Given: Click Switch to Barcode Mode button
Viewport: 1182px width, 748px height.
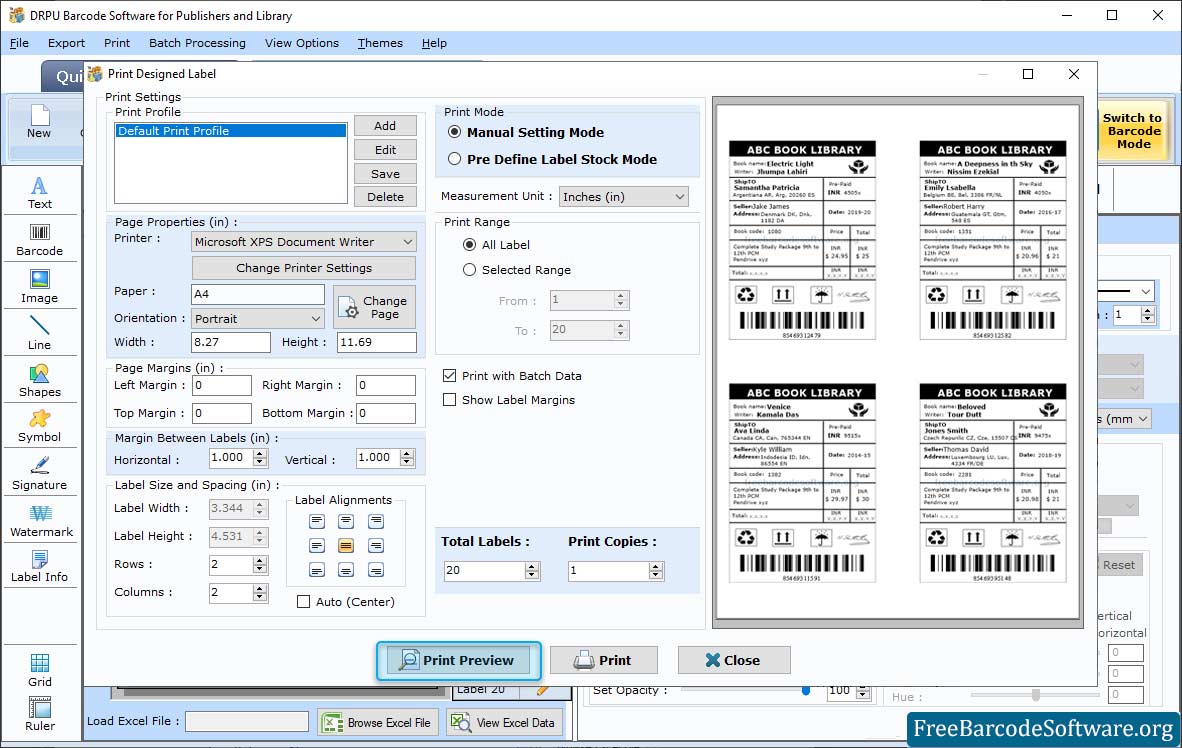Looking at the screenshot, I should (1132, 131).
